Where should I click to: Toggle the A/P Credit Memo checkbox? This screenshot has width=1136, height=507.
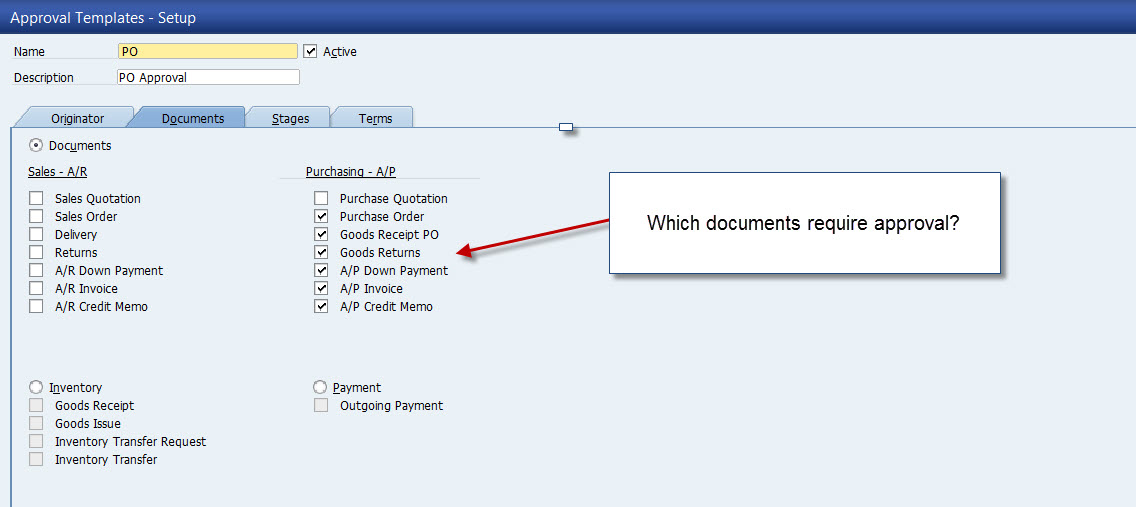[x=321, y=306]
